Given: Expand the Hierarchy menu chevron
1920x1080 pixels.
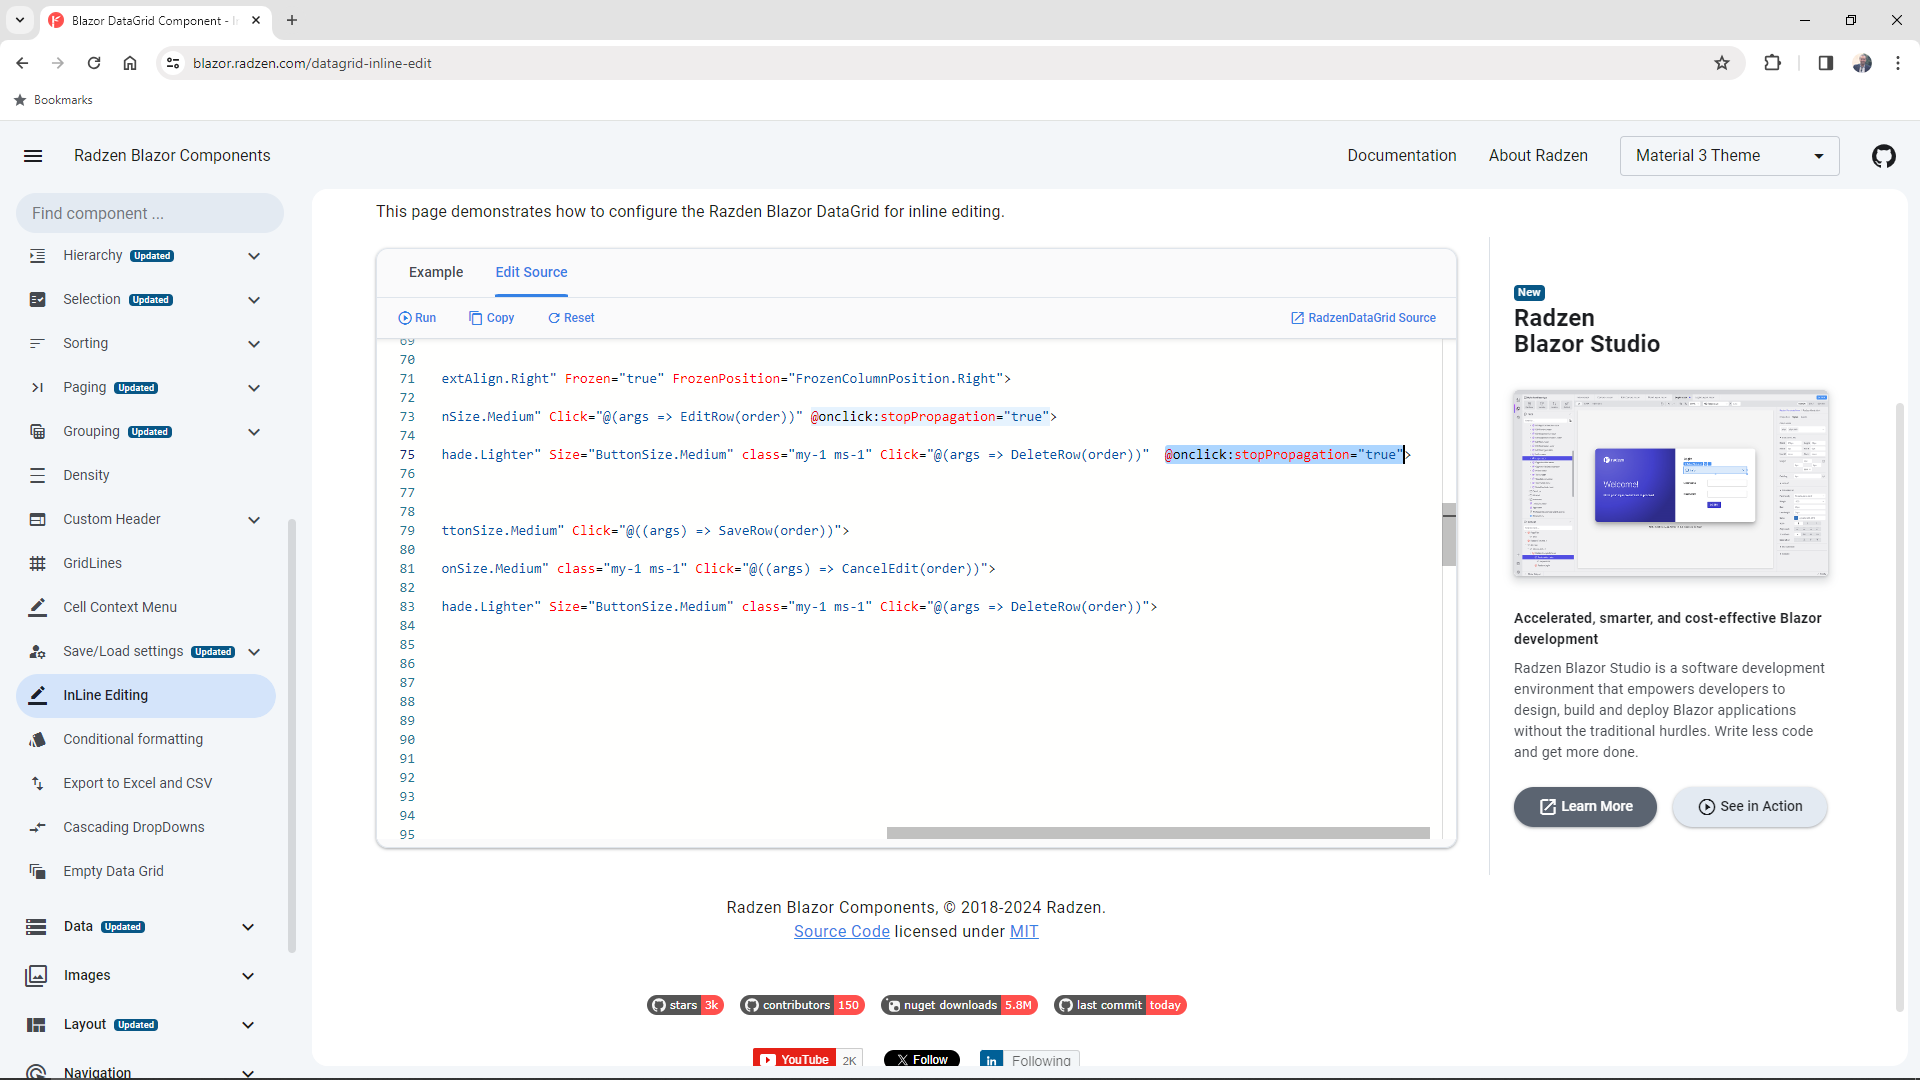Looking at the screenshot, I should click(254, 256).
